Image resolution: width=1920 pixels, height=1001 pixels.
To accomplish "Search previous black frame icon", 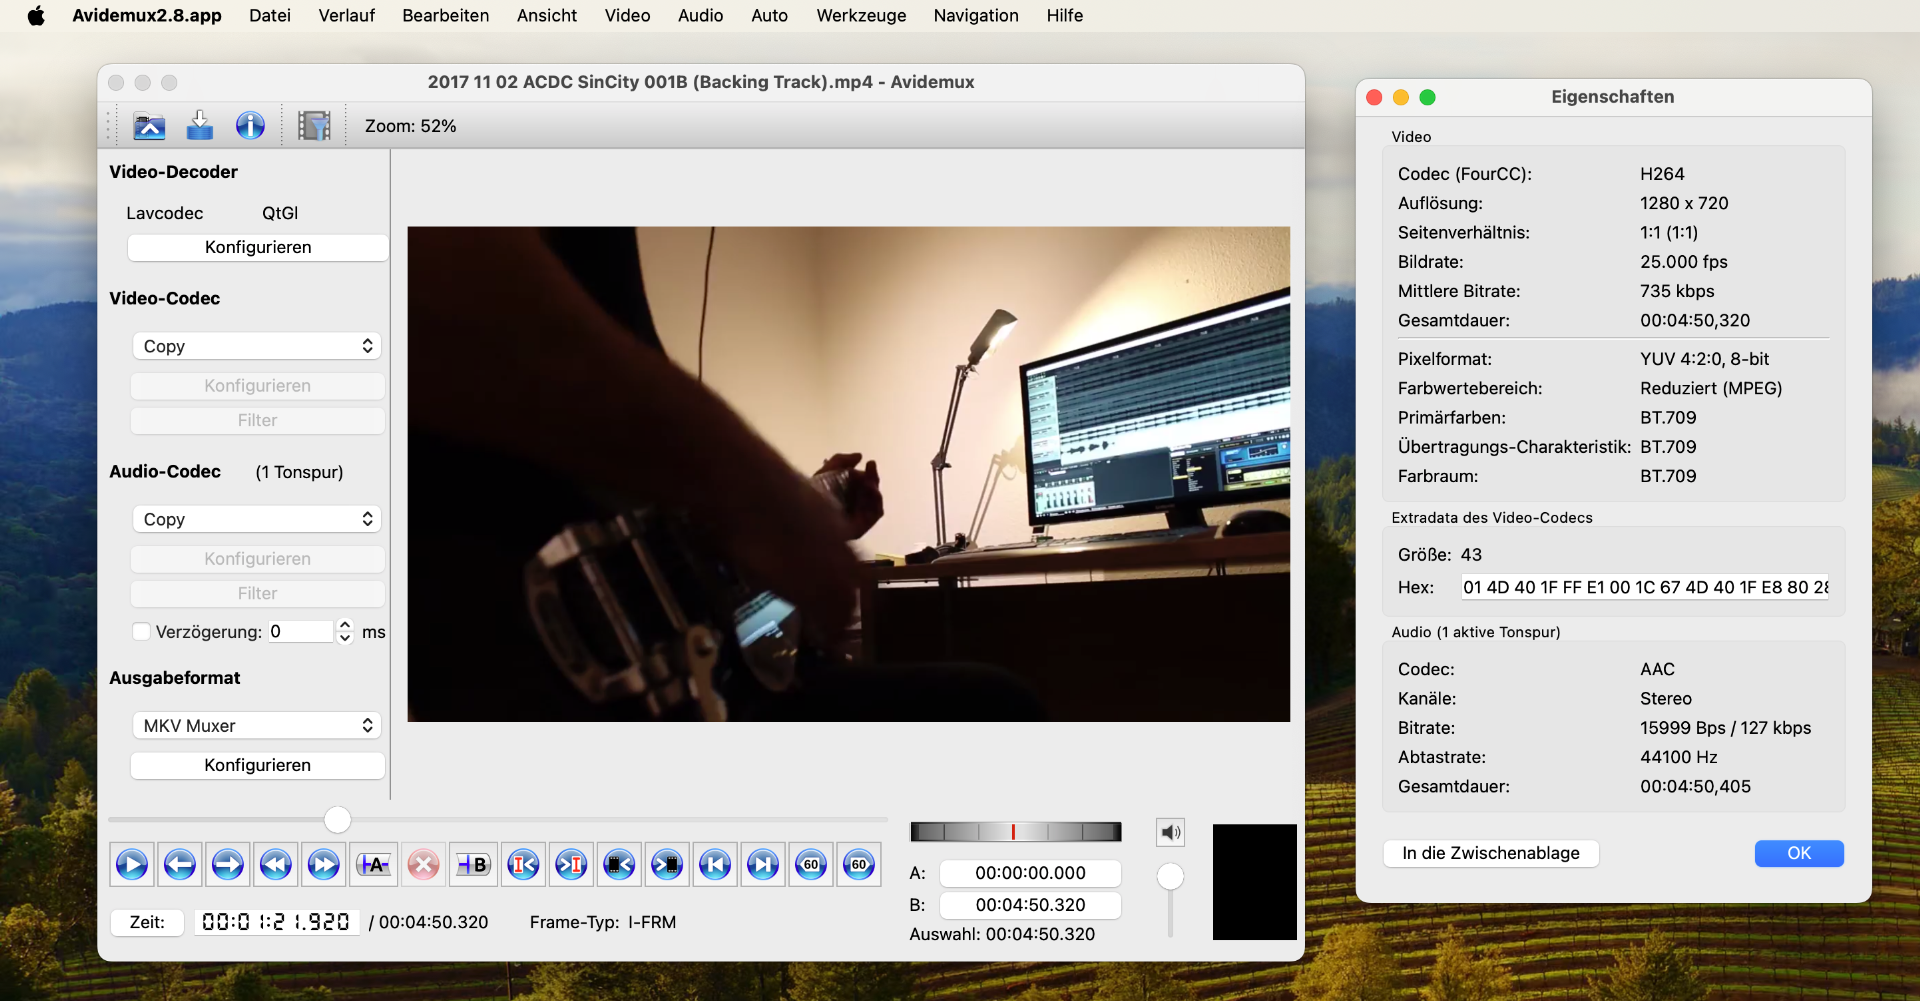I will pyautogui.click(x=619, y=865).
